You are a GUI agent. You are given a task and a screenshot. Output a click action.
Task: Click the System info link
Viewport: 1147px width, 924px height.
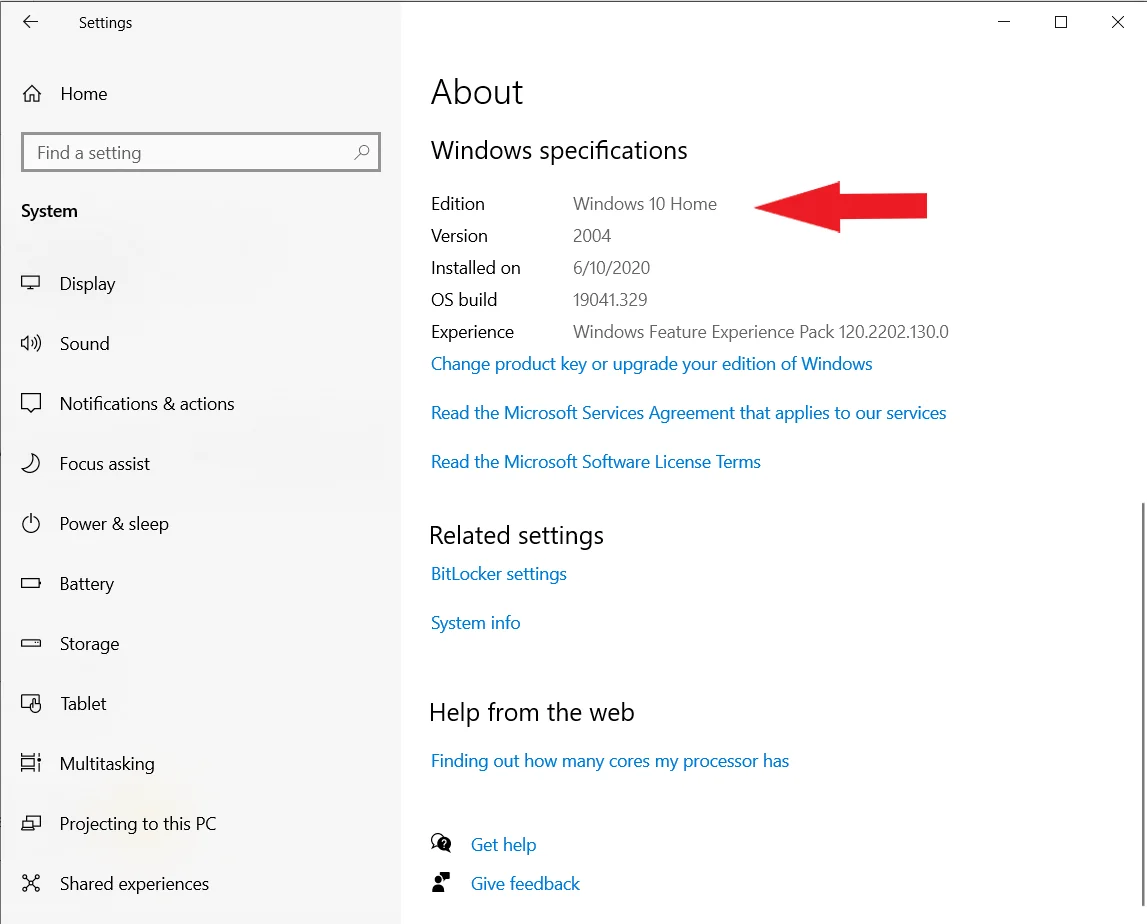475,623
